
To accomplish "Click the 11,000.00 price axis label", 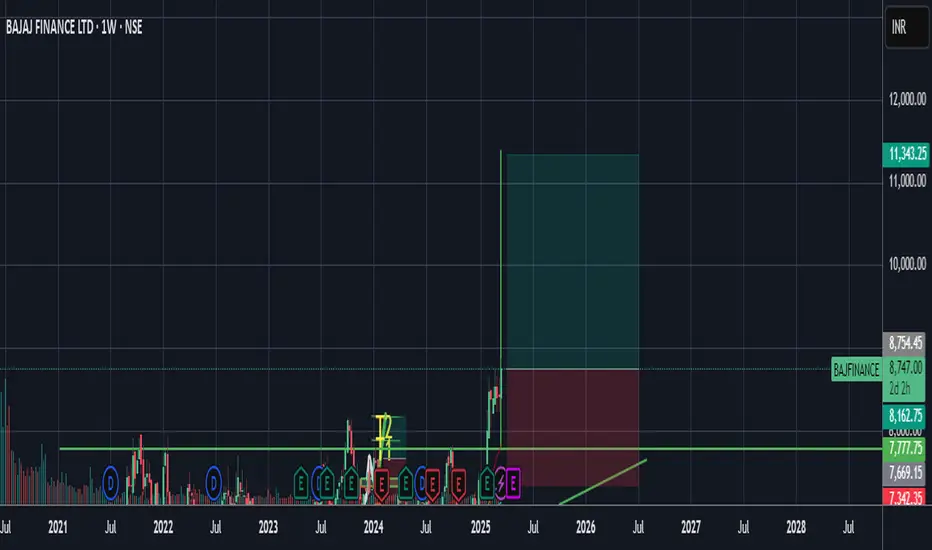I will (907, 181).
